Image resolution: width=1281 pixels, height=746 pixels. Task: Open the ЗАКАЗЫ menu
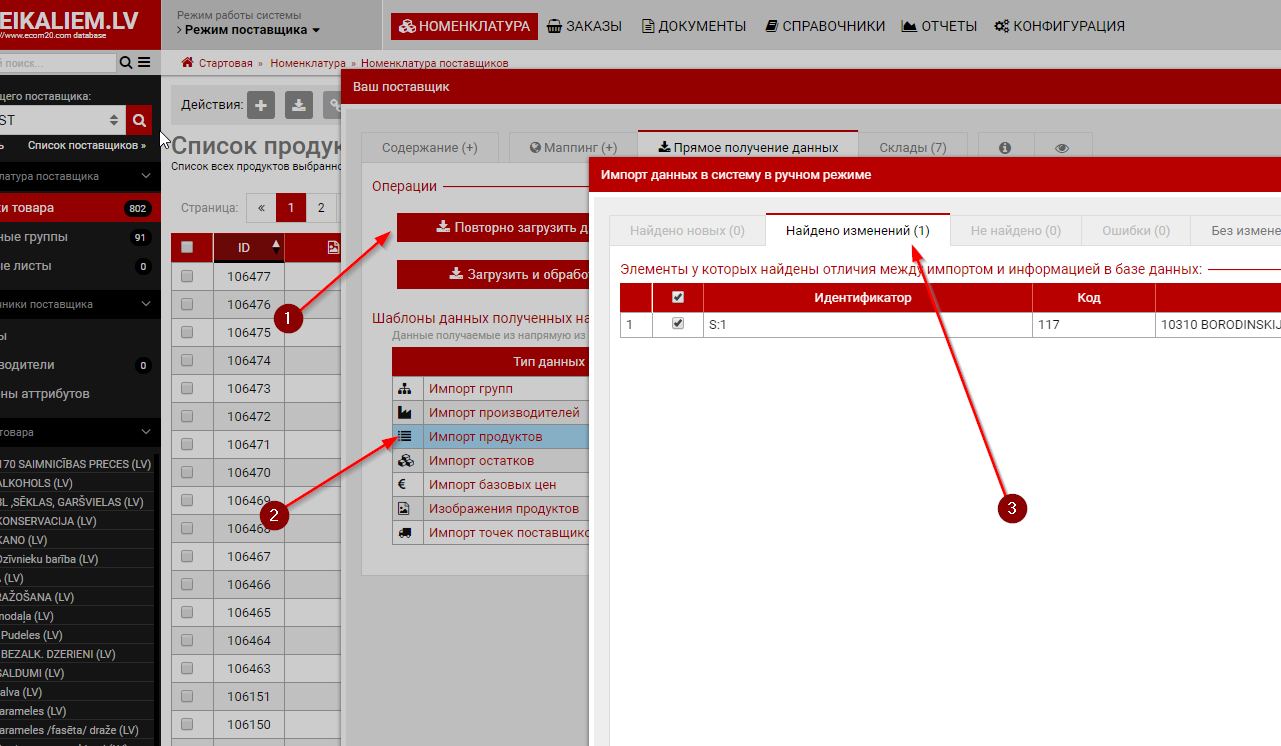click(584, 26)
